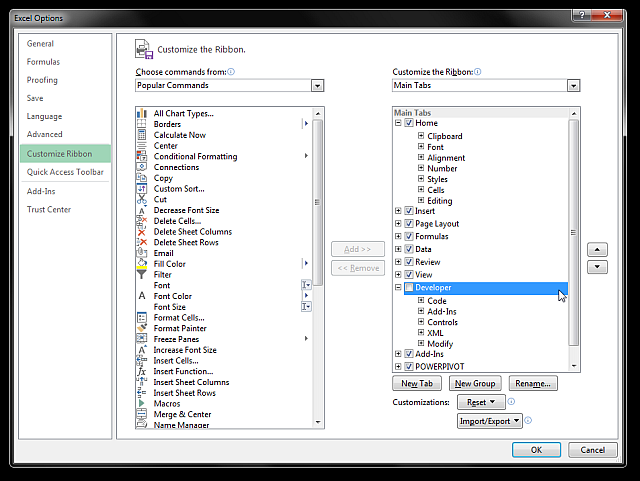Image resolution: width=640 pixels, height=481 pixels.
Task: Open the Customize the Ribbon dropdown
Action: (573, 85)
